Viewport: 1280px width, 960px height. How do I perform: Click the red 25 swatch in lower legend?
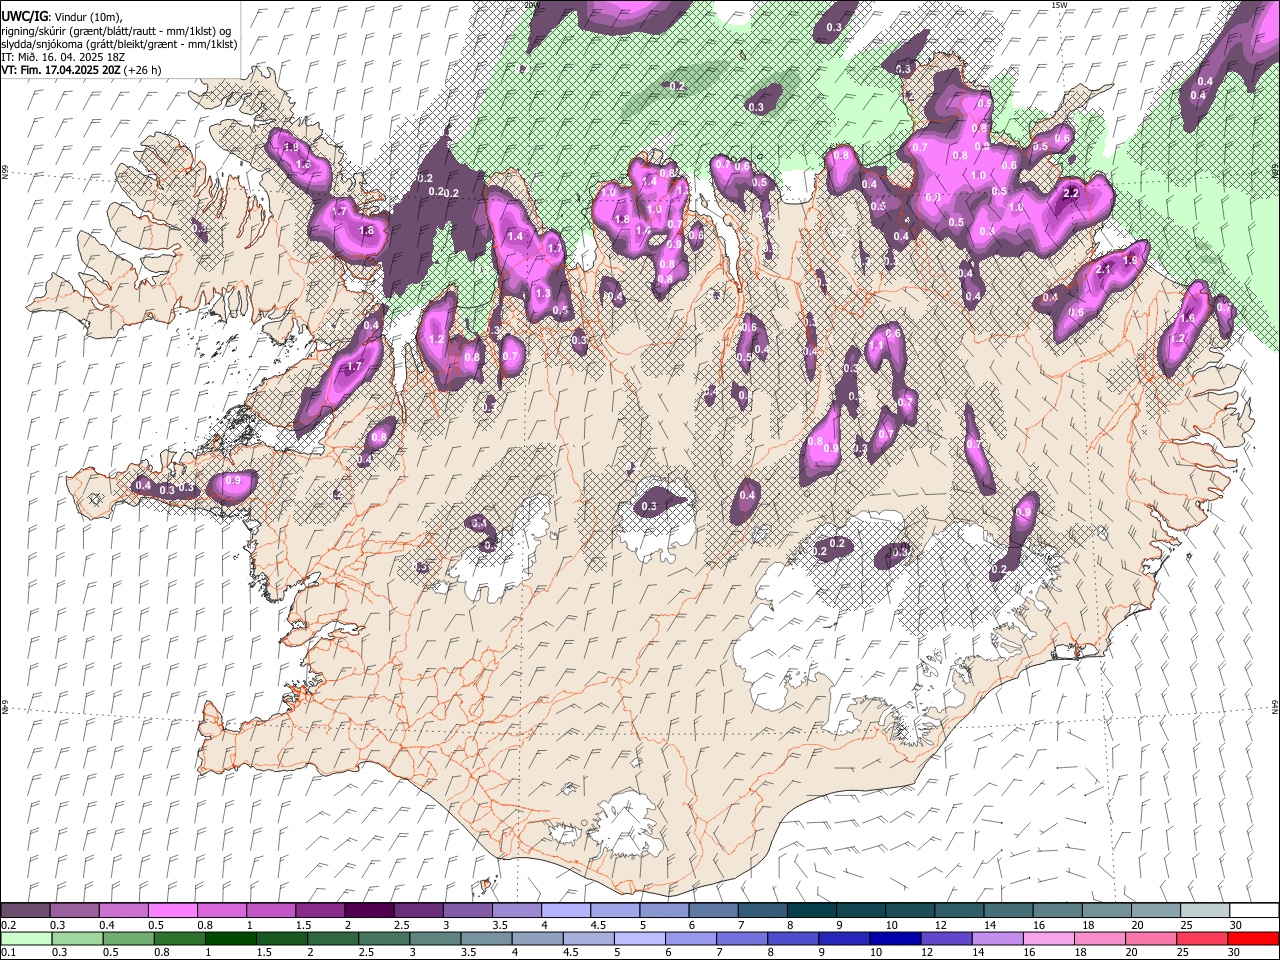click(1203, 938)
